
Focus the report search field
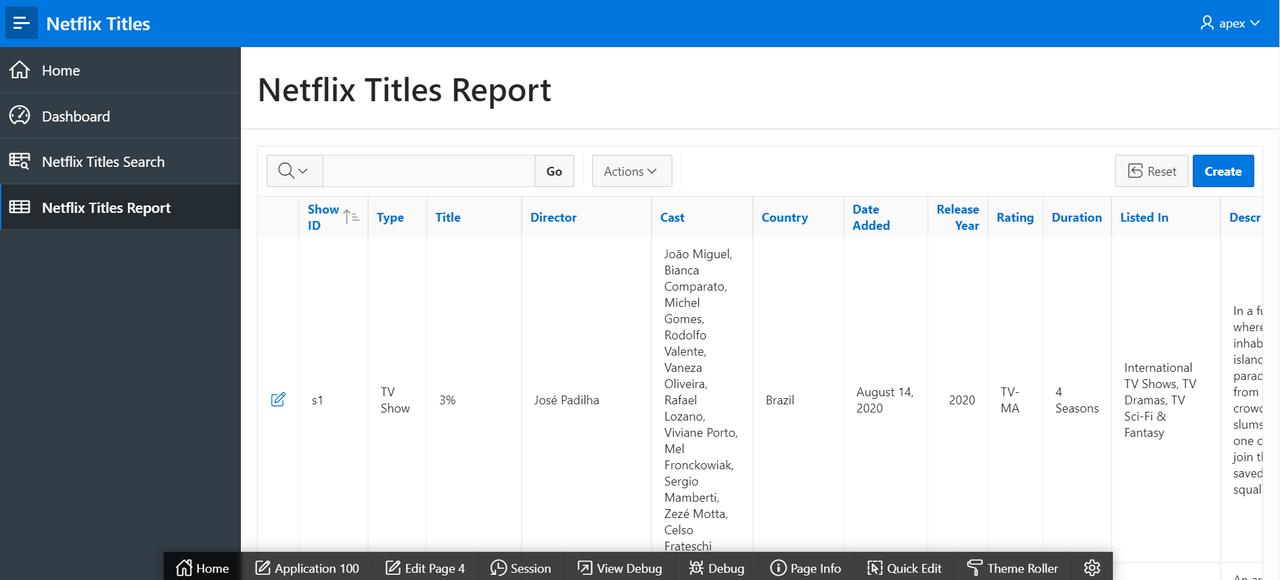coord(428,171)
